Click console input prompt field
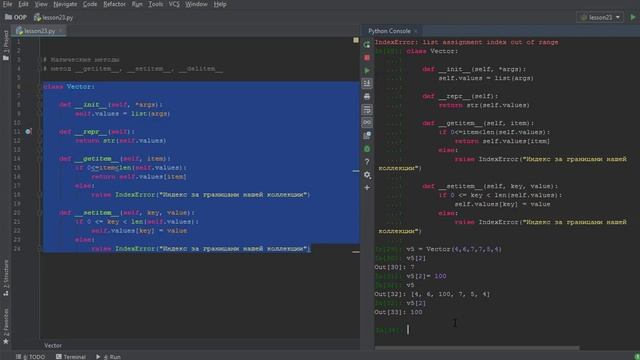The image size is (640, 360). [506, 330]
